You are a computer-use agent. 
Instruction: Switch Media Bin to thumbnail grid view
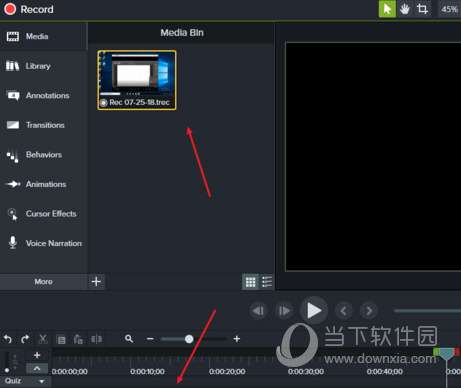point(250,282)
